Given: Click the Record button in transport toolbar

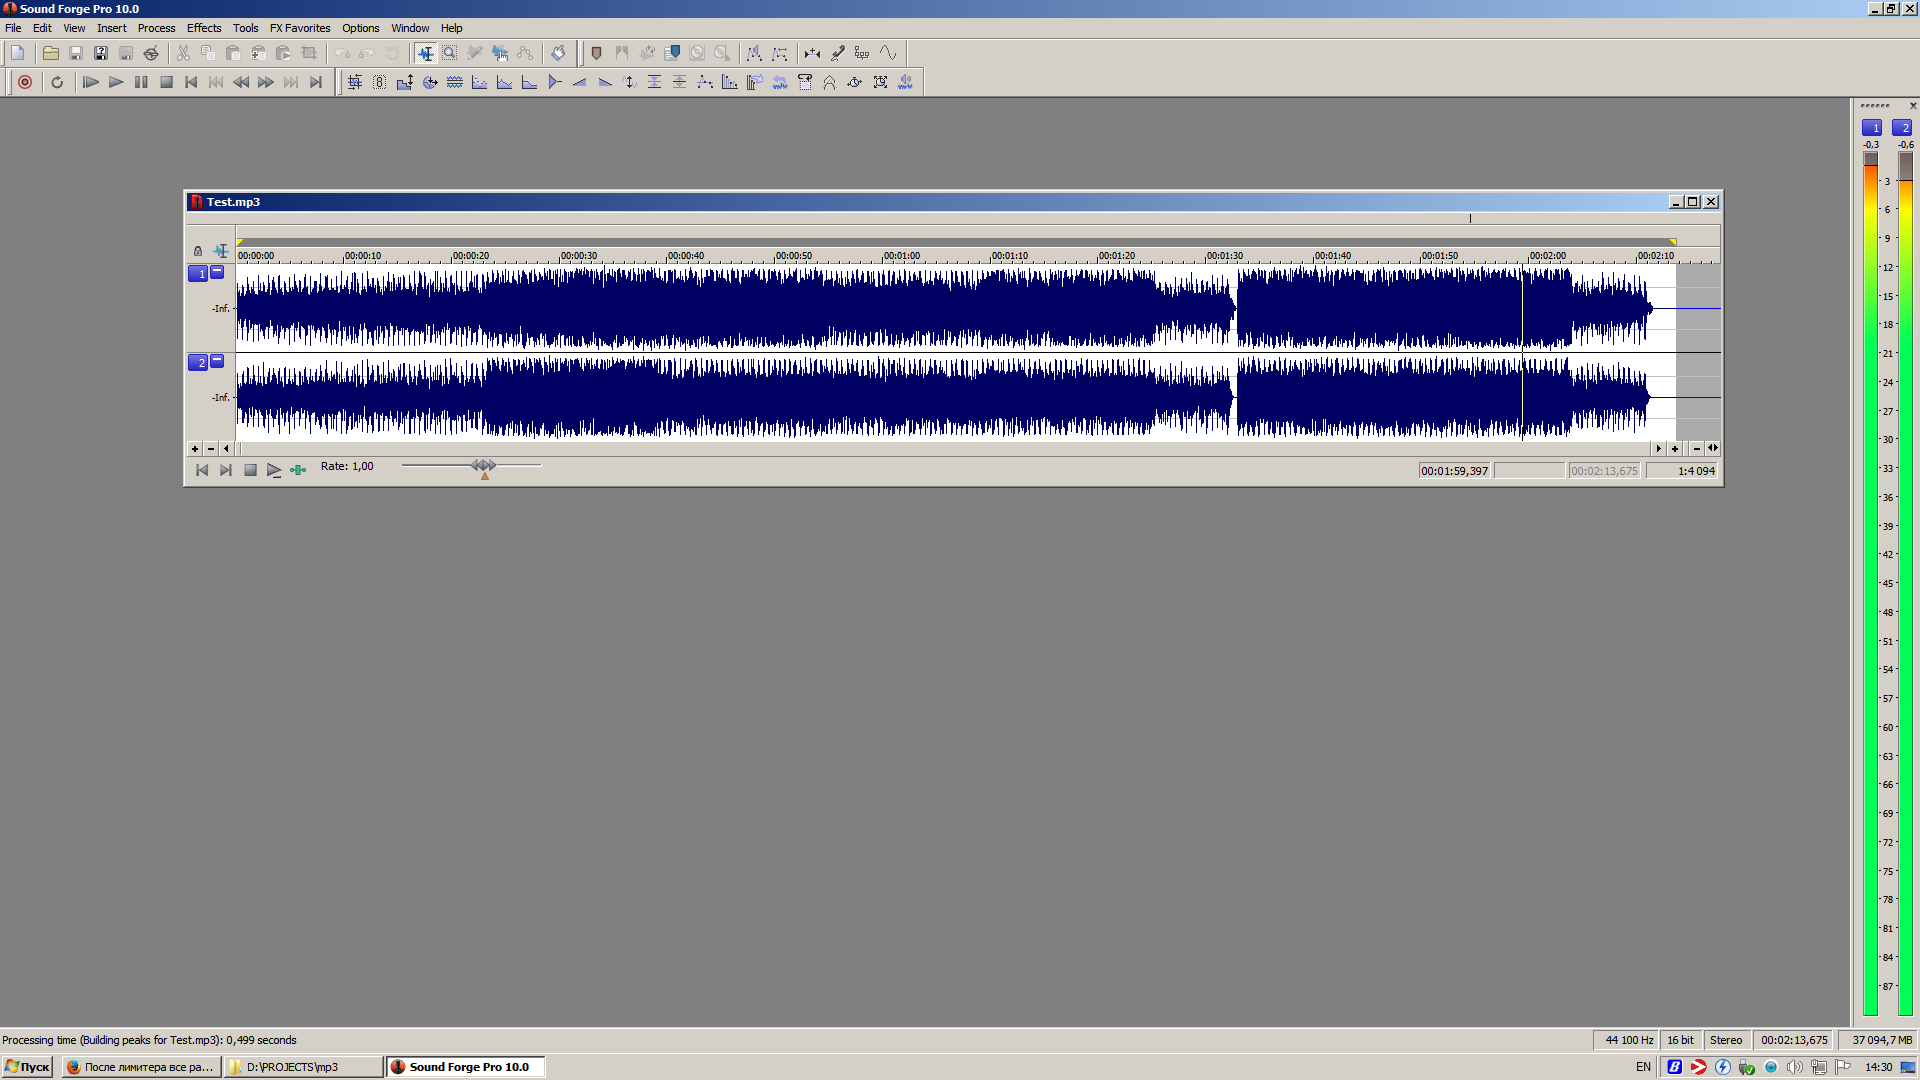Looking at the screenshot, I should click(x=25, y=82).
